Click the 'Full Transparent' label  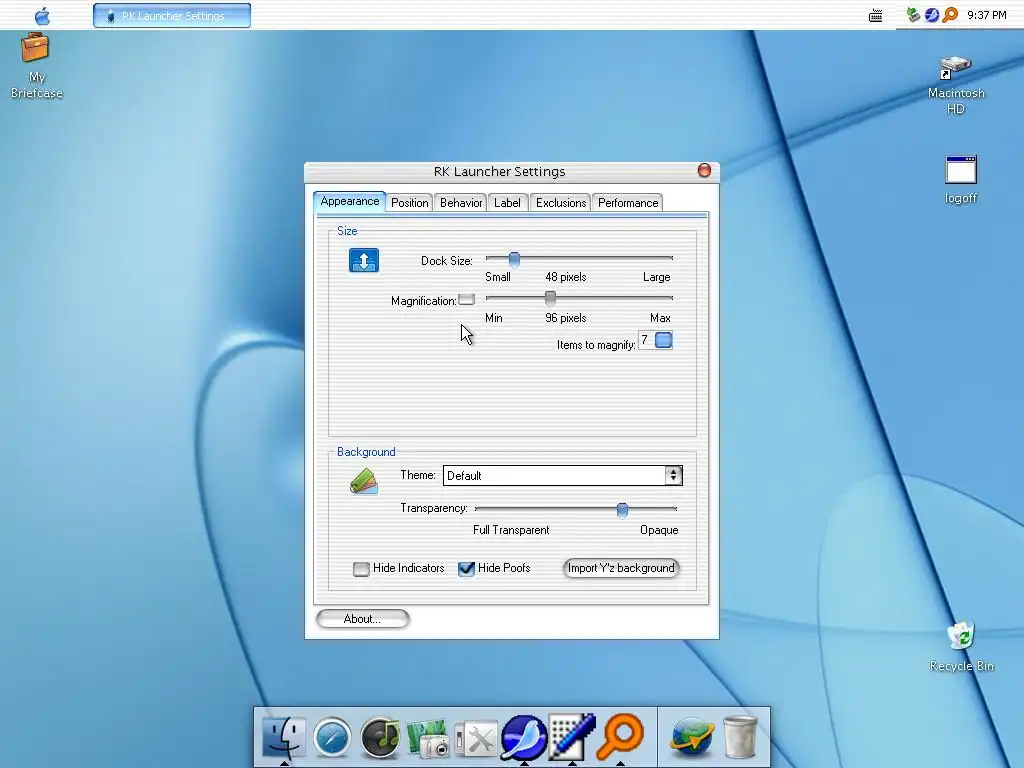pos(511,530)
